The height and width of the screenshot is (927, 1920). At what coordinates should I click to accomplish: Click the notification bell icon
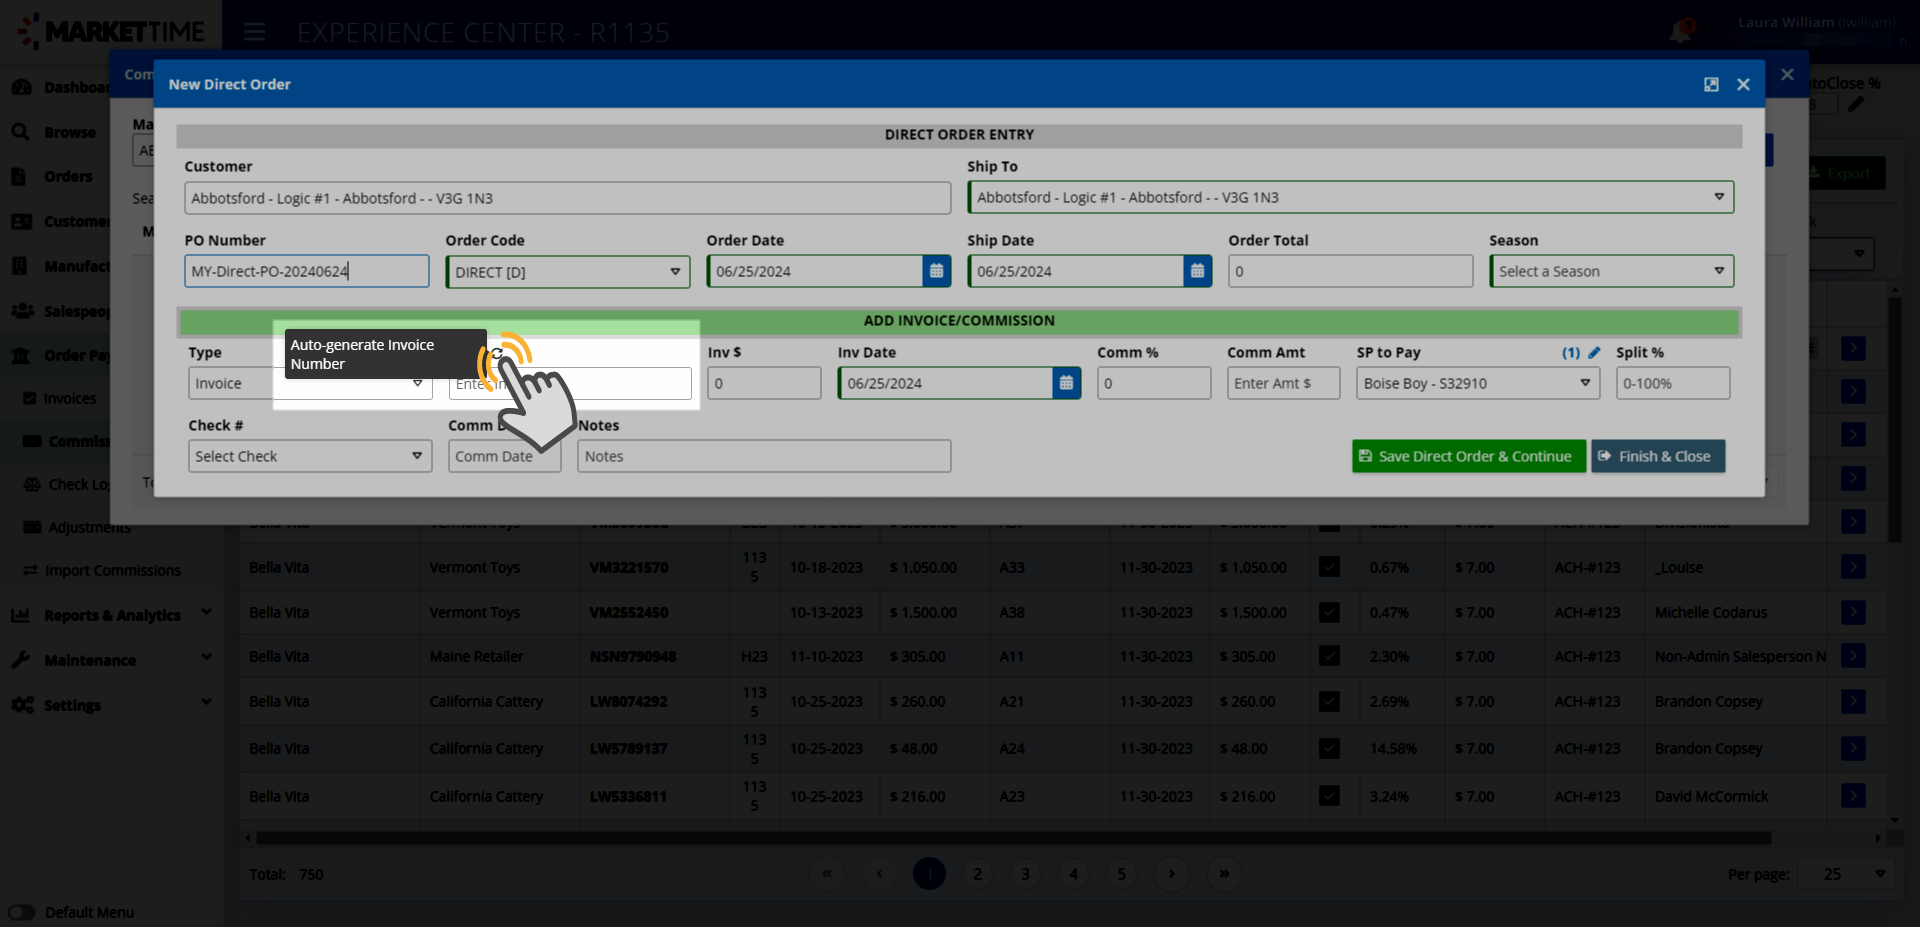(x=1680, y=32)
